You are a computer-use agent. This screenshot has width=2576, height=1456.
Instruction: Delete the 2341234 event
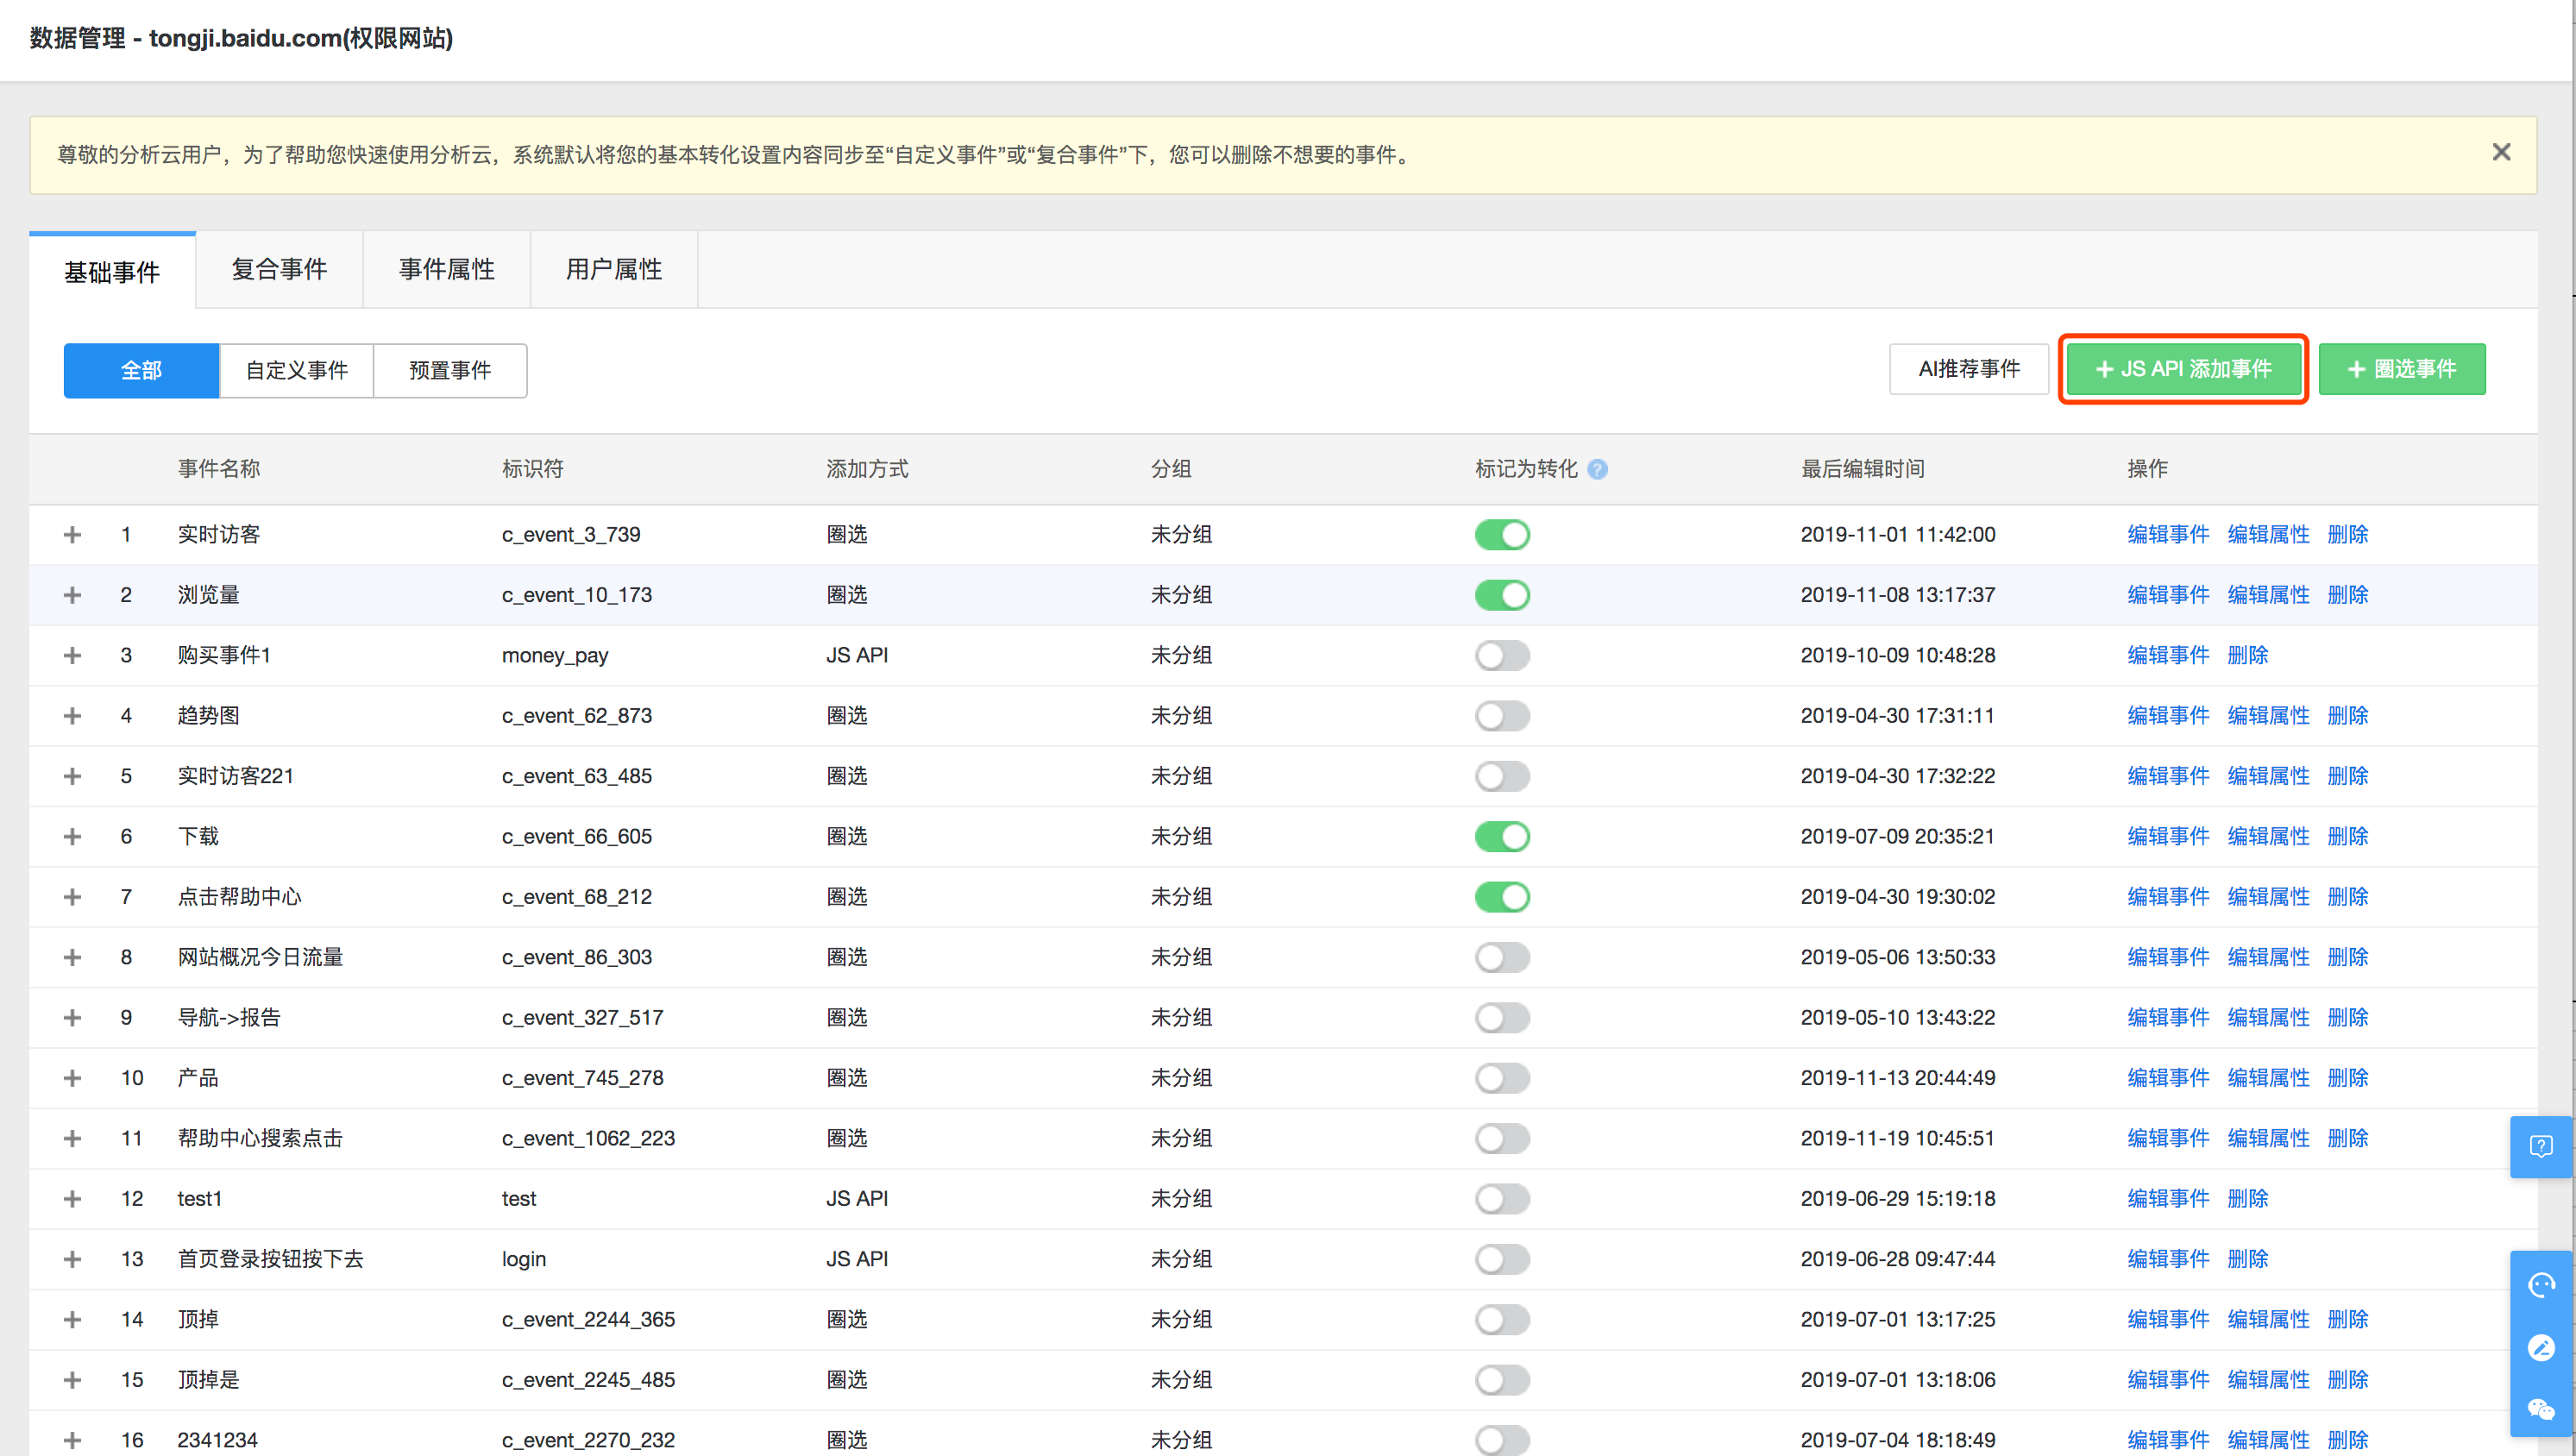point(2348,1440)
